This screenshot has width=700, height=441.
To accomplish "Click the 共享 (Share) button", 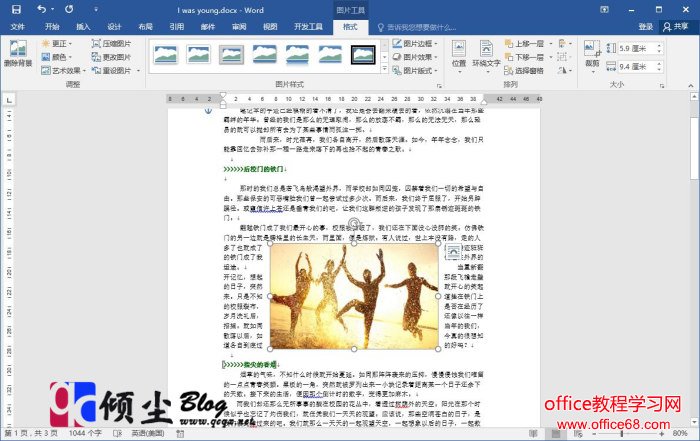I will pos(676,27).
